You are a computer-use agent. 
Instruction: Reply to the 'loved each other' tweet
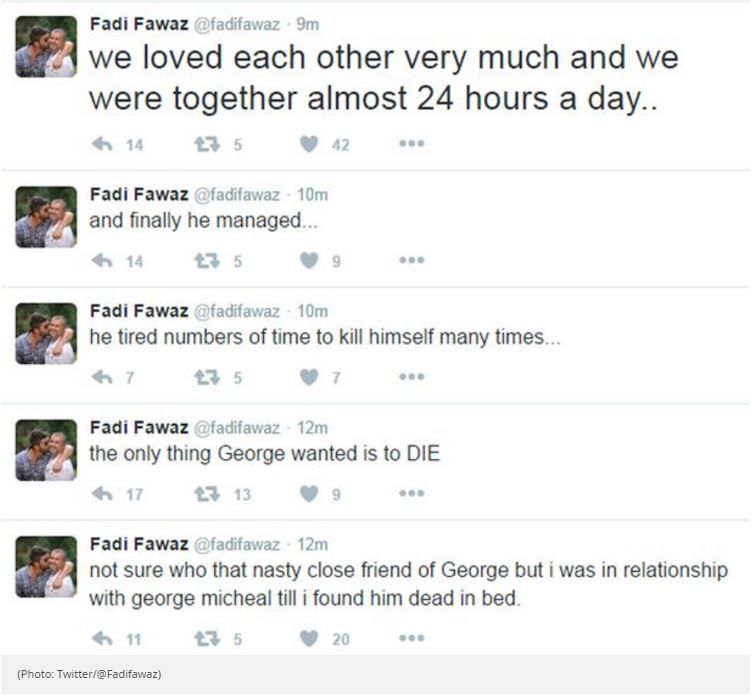tap(102, 144)
